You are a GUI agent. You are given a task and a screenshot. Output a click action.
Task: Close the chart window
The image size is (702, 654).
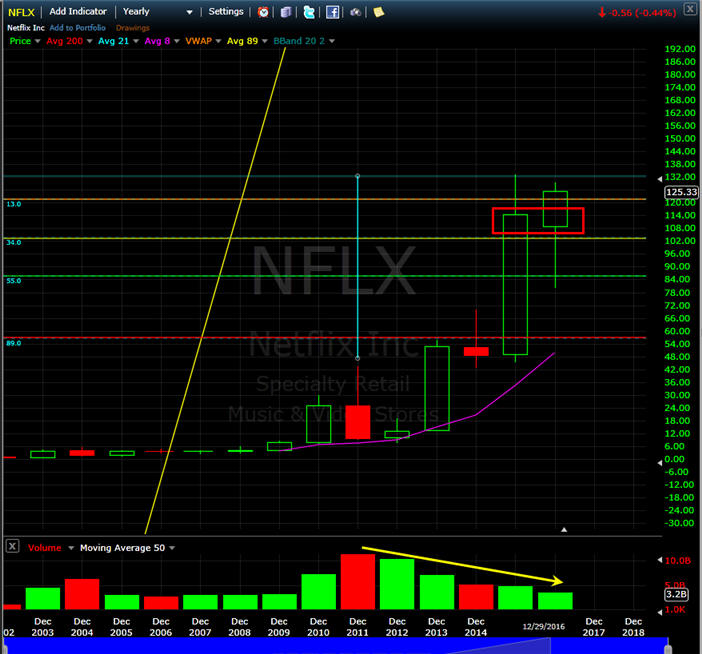point(690,7)
